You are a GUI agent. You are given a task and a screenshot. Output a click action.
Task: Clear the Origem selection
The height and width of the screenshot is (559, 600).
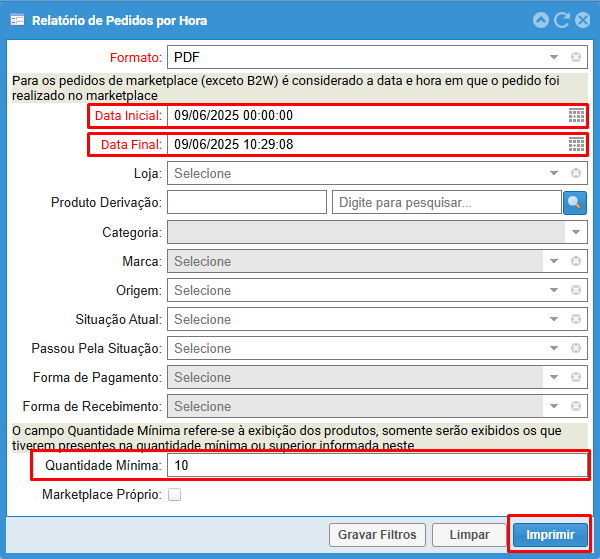tap(576, 290)
